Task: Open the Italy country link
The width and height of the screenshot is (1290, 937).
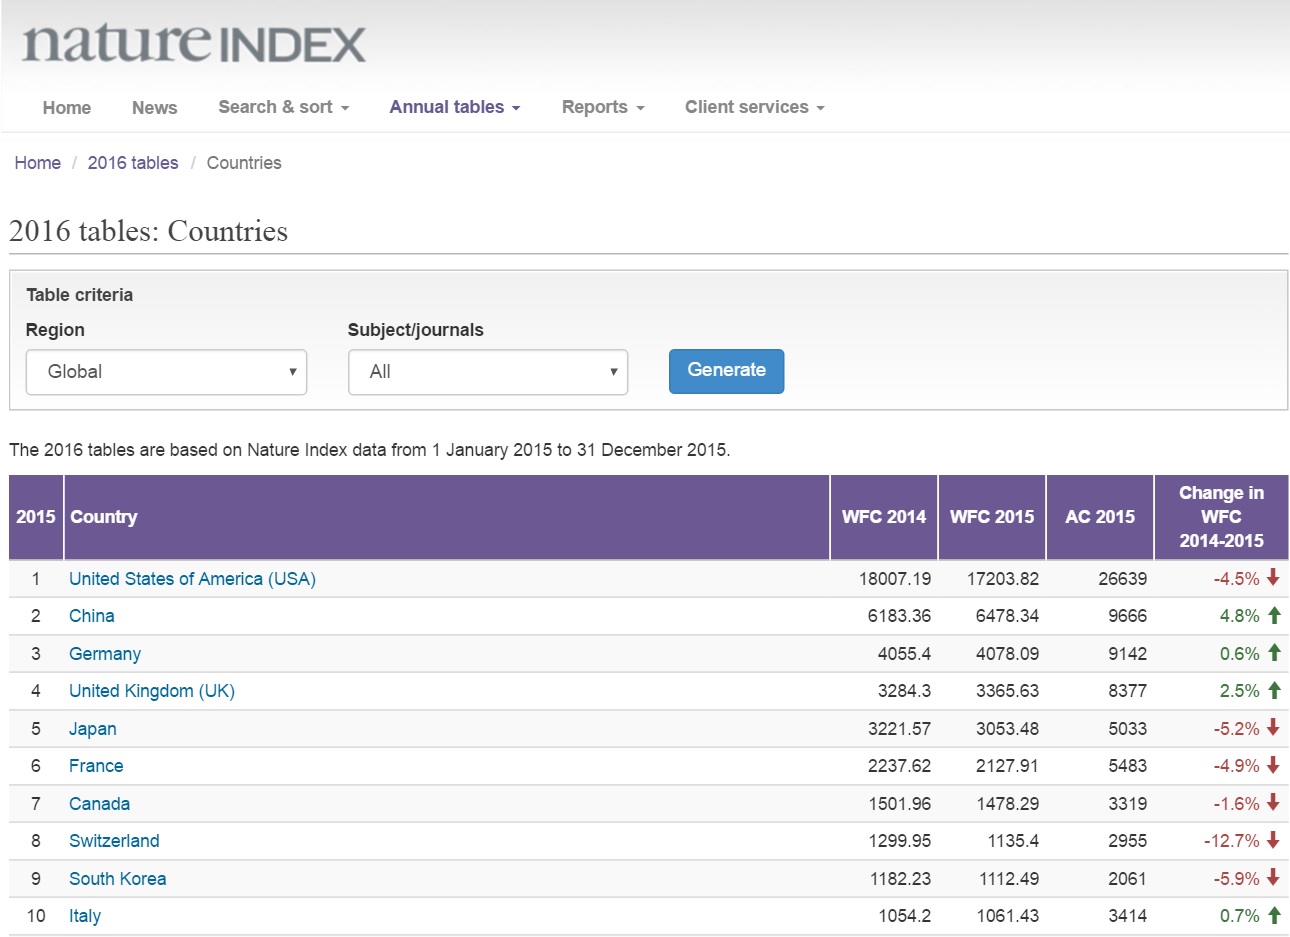Action: click(85, 916)
